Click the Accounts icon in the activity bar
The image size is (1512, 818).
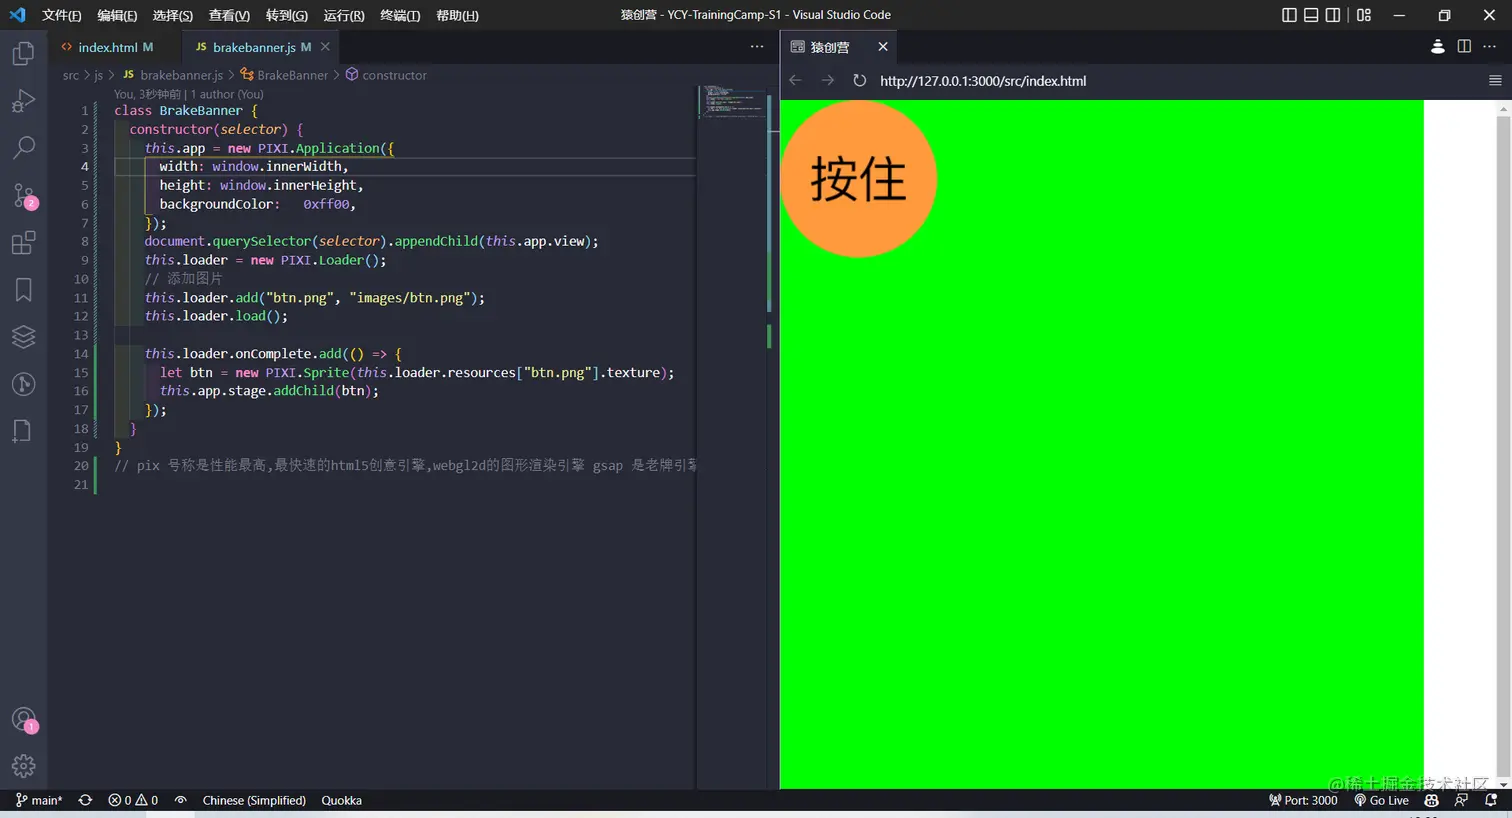pyautogui.click(x=23, y=720)
